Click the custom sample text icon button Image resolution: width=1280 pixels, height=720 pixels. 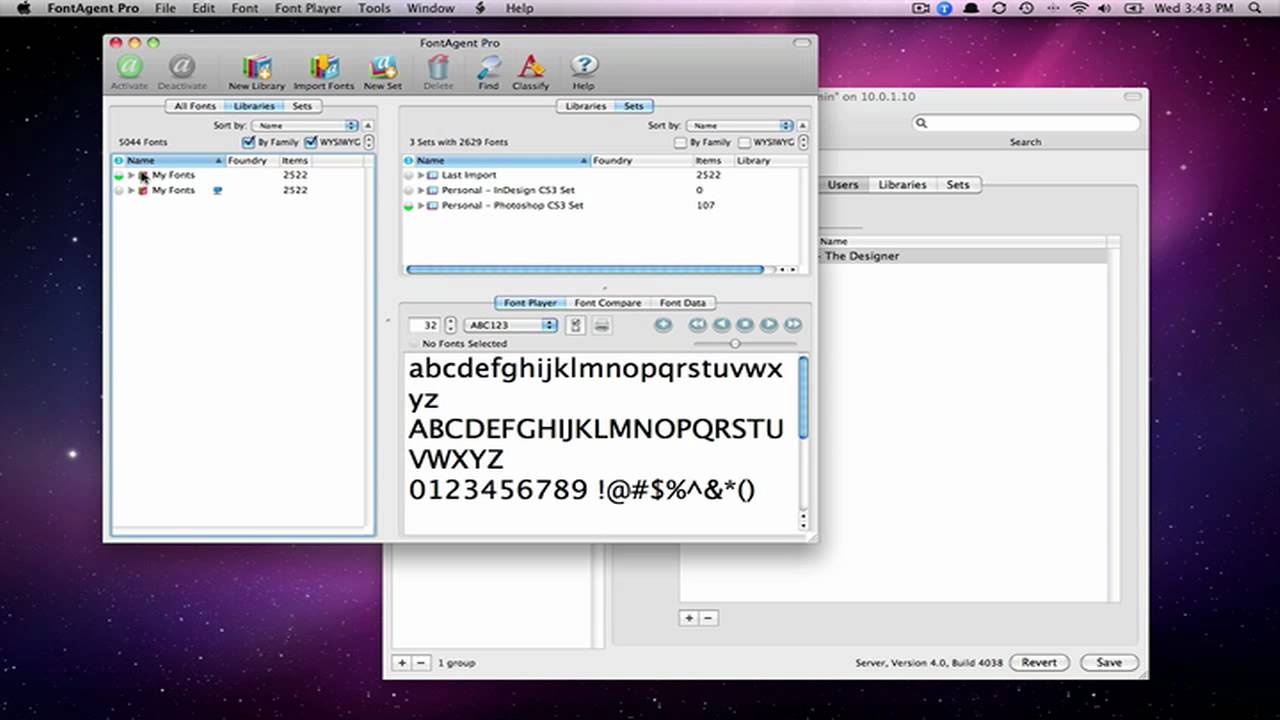point(575,325)
